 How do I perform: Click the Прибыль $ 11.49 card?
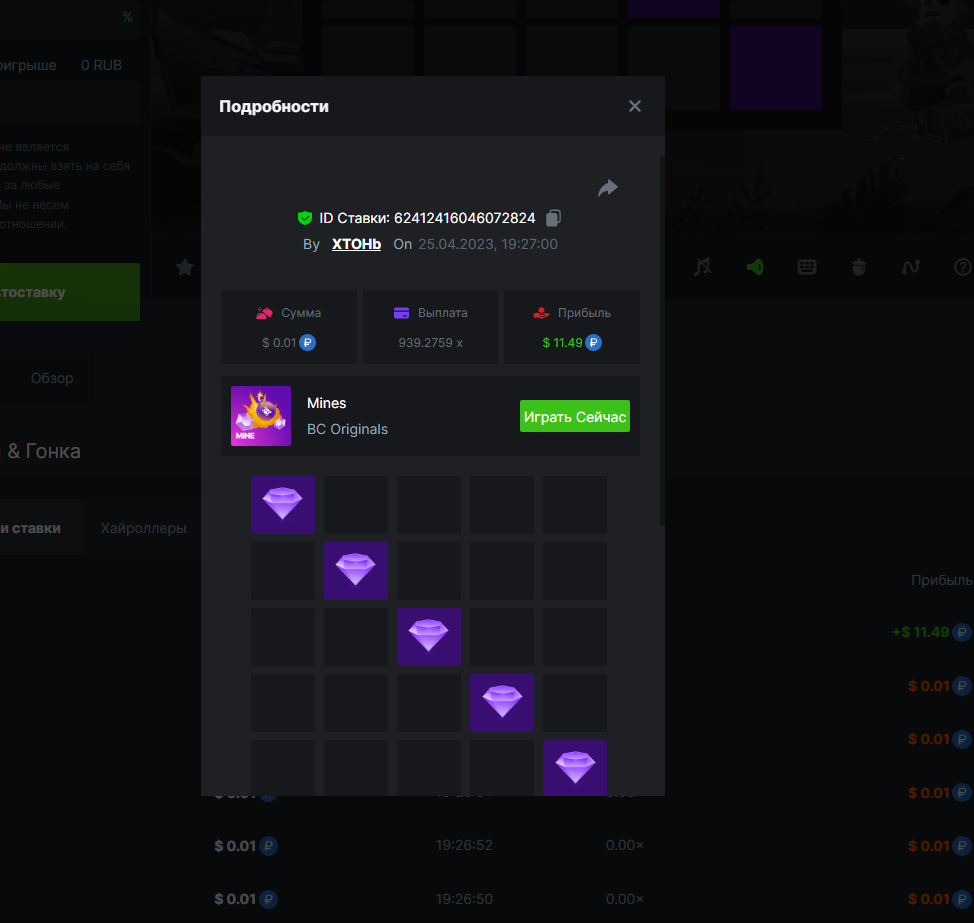click(x=571, y=327)
